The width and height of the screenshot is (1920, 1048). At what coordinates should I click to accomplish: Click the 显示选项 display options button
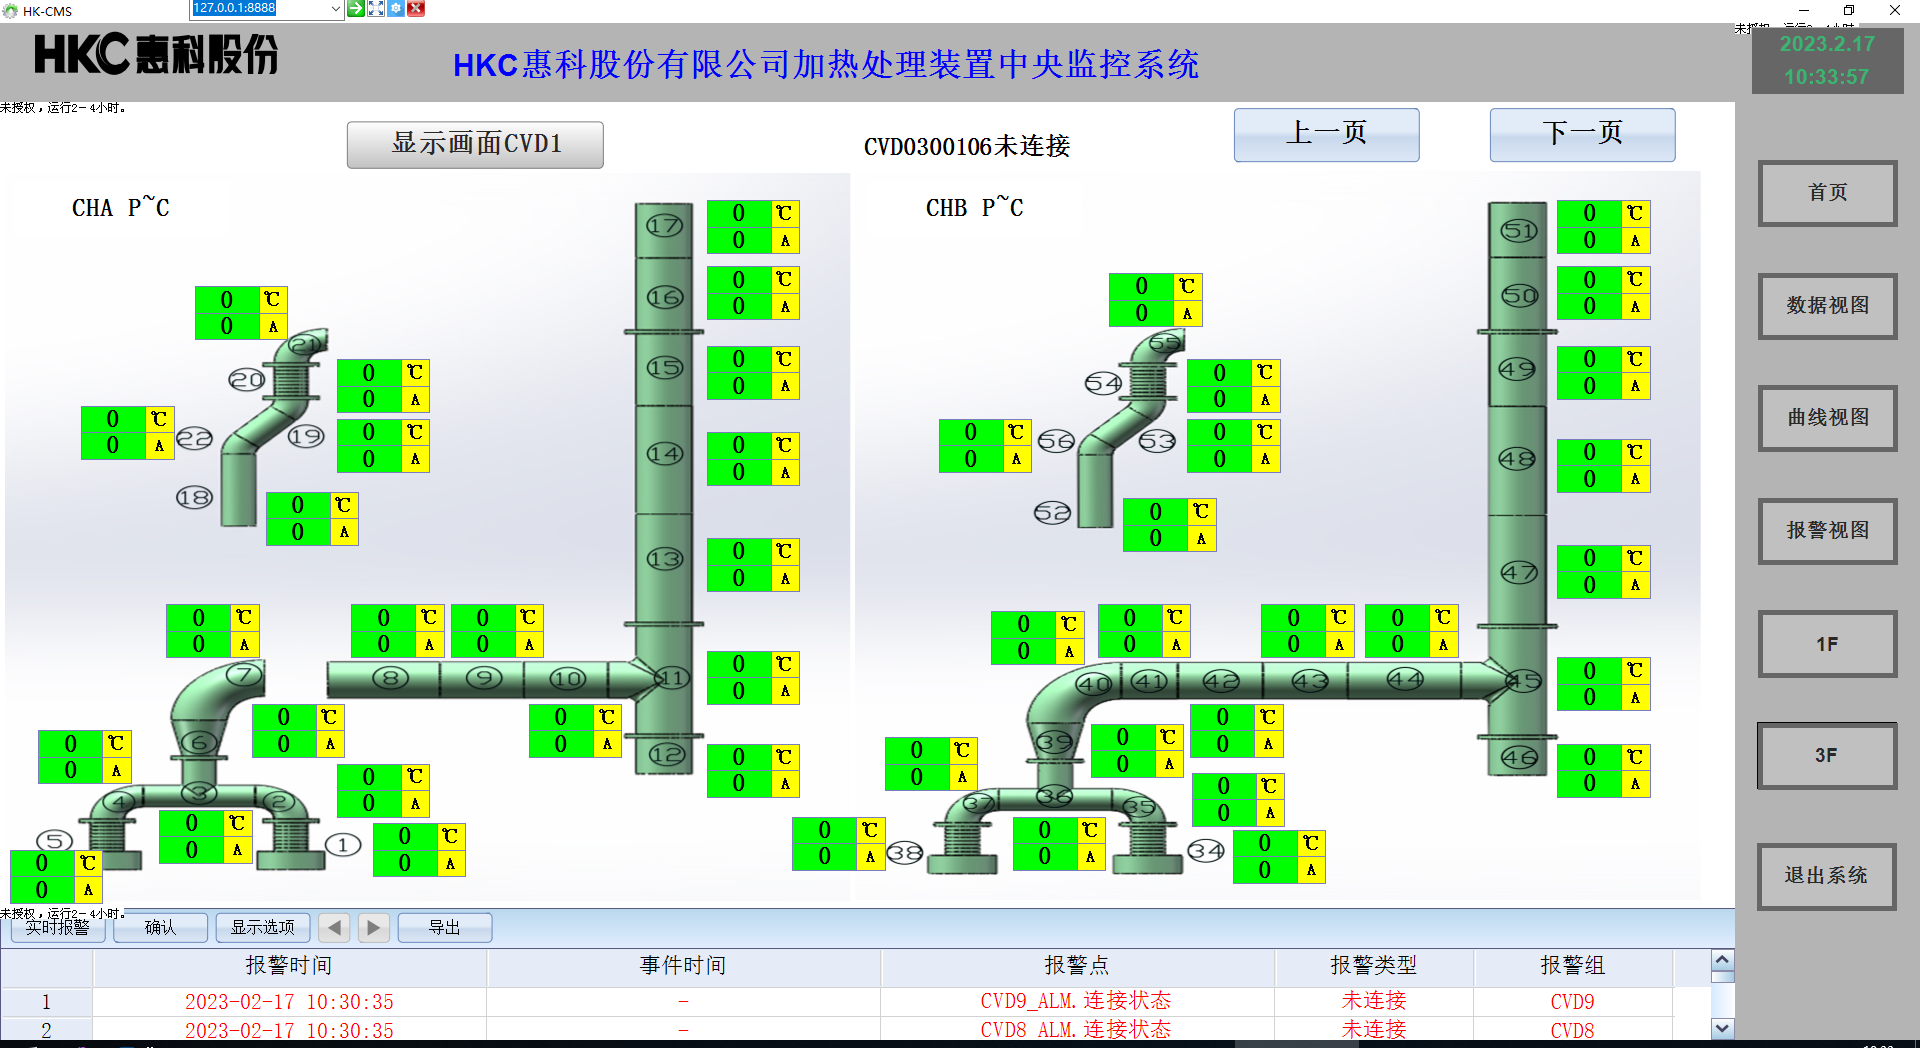(x=263, y=928)
